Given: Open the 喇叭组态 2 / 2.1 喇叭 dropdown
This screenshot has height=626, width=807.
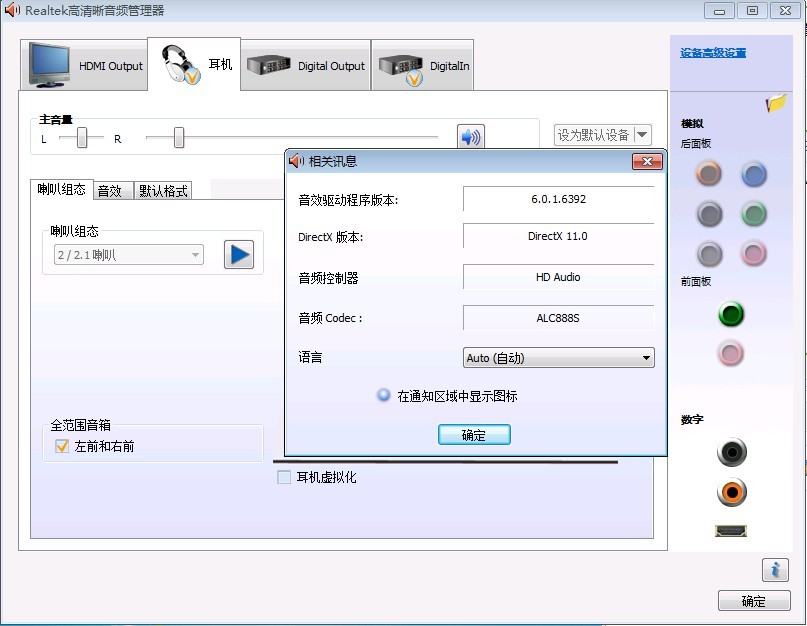Looking at the screenshot, I should coord(128,255).
